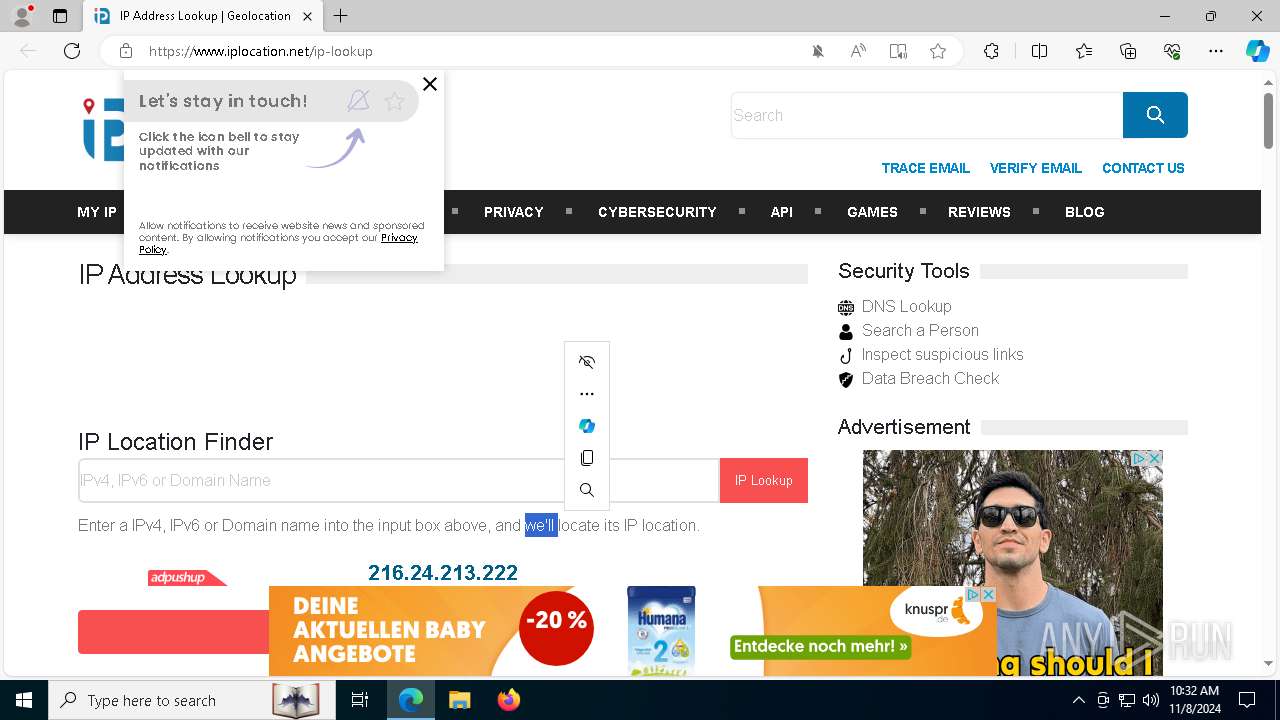Launch Firefox from taskbar
The width and height of the screenshot is (1280, 720).
509,700
